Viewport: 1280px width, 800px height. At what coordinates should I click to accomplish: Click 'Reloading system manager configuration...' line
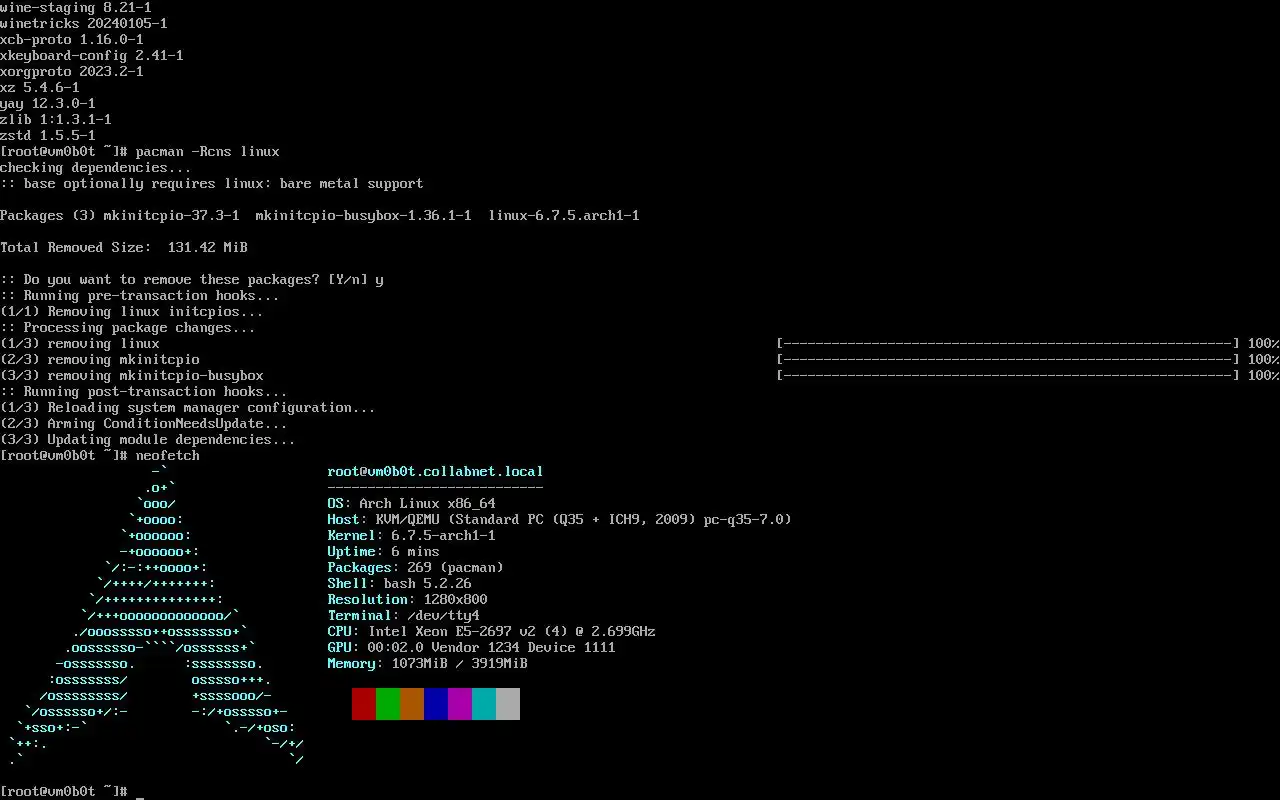(188, 408)
